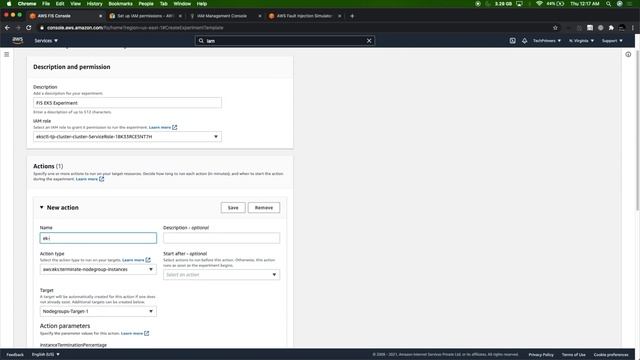Viewport: 640px width, 360px height.
Task: Open the notifications bell in the AWS header
Action: click(x=524, y=40)
